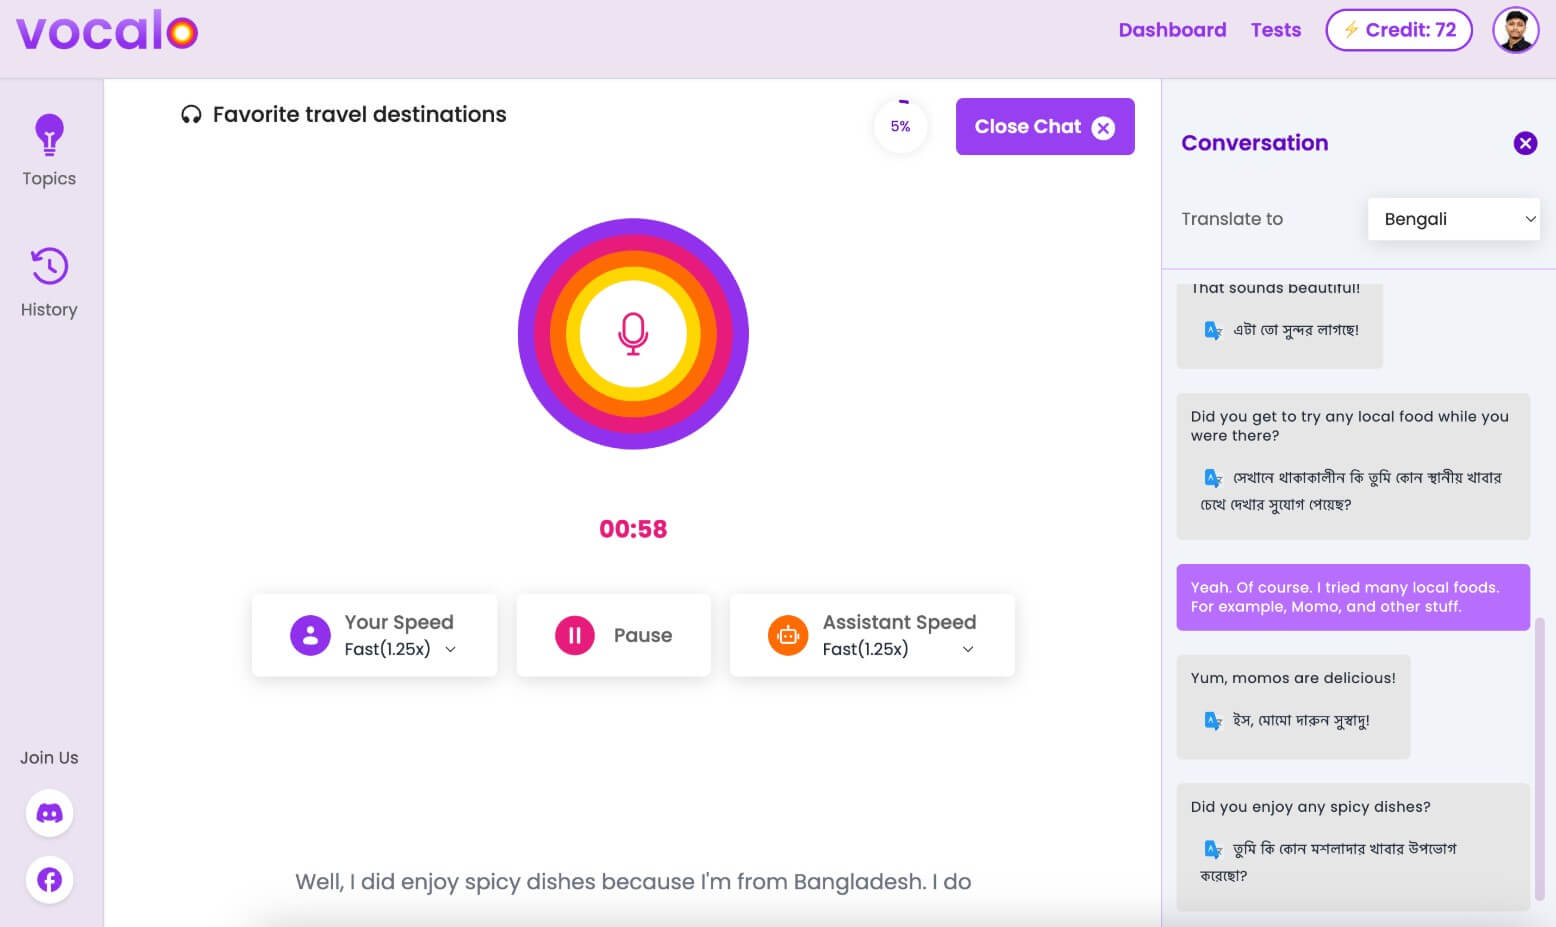Screen dimensions: 1556x927
Task: Open the Topics lightbulb icon
Action: point(49,134)
